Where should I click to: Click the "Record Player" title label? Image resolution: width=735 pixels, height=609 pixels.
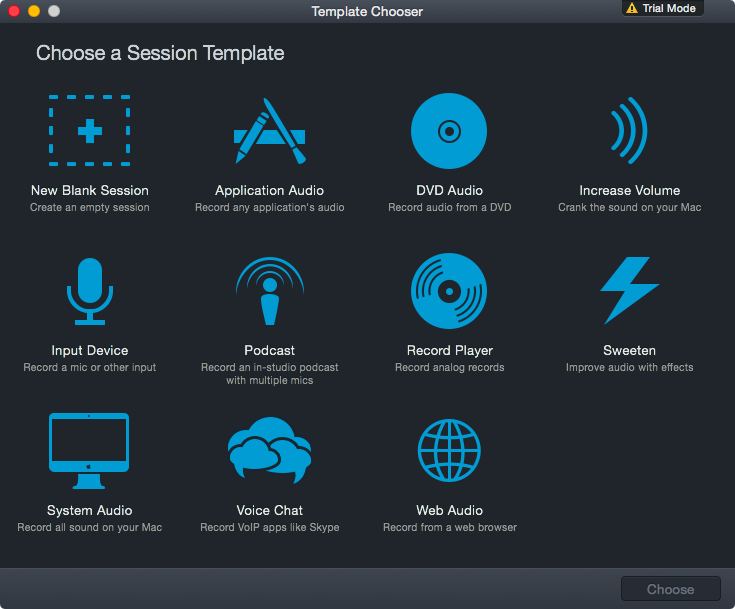click(x=449, y=350)
